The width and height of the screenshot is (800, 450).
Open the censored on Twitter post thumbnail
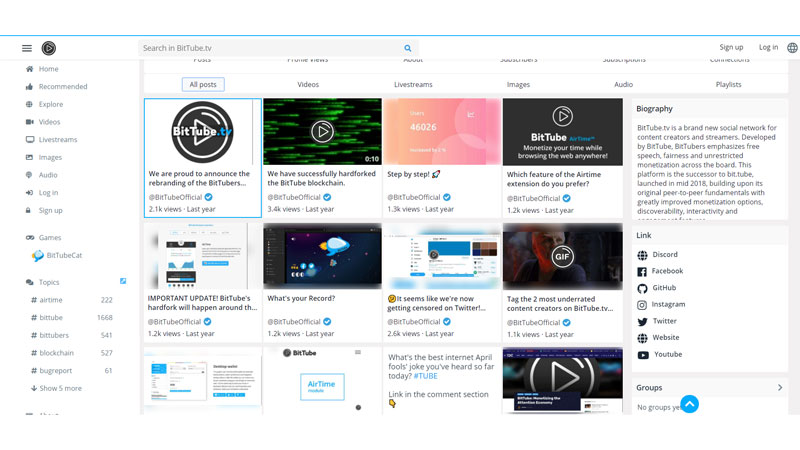coord(442,256)
